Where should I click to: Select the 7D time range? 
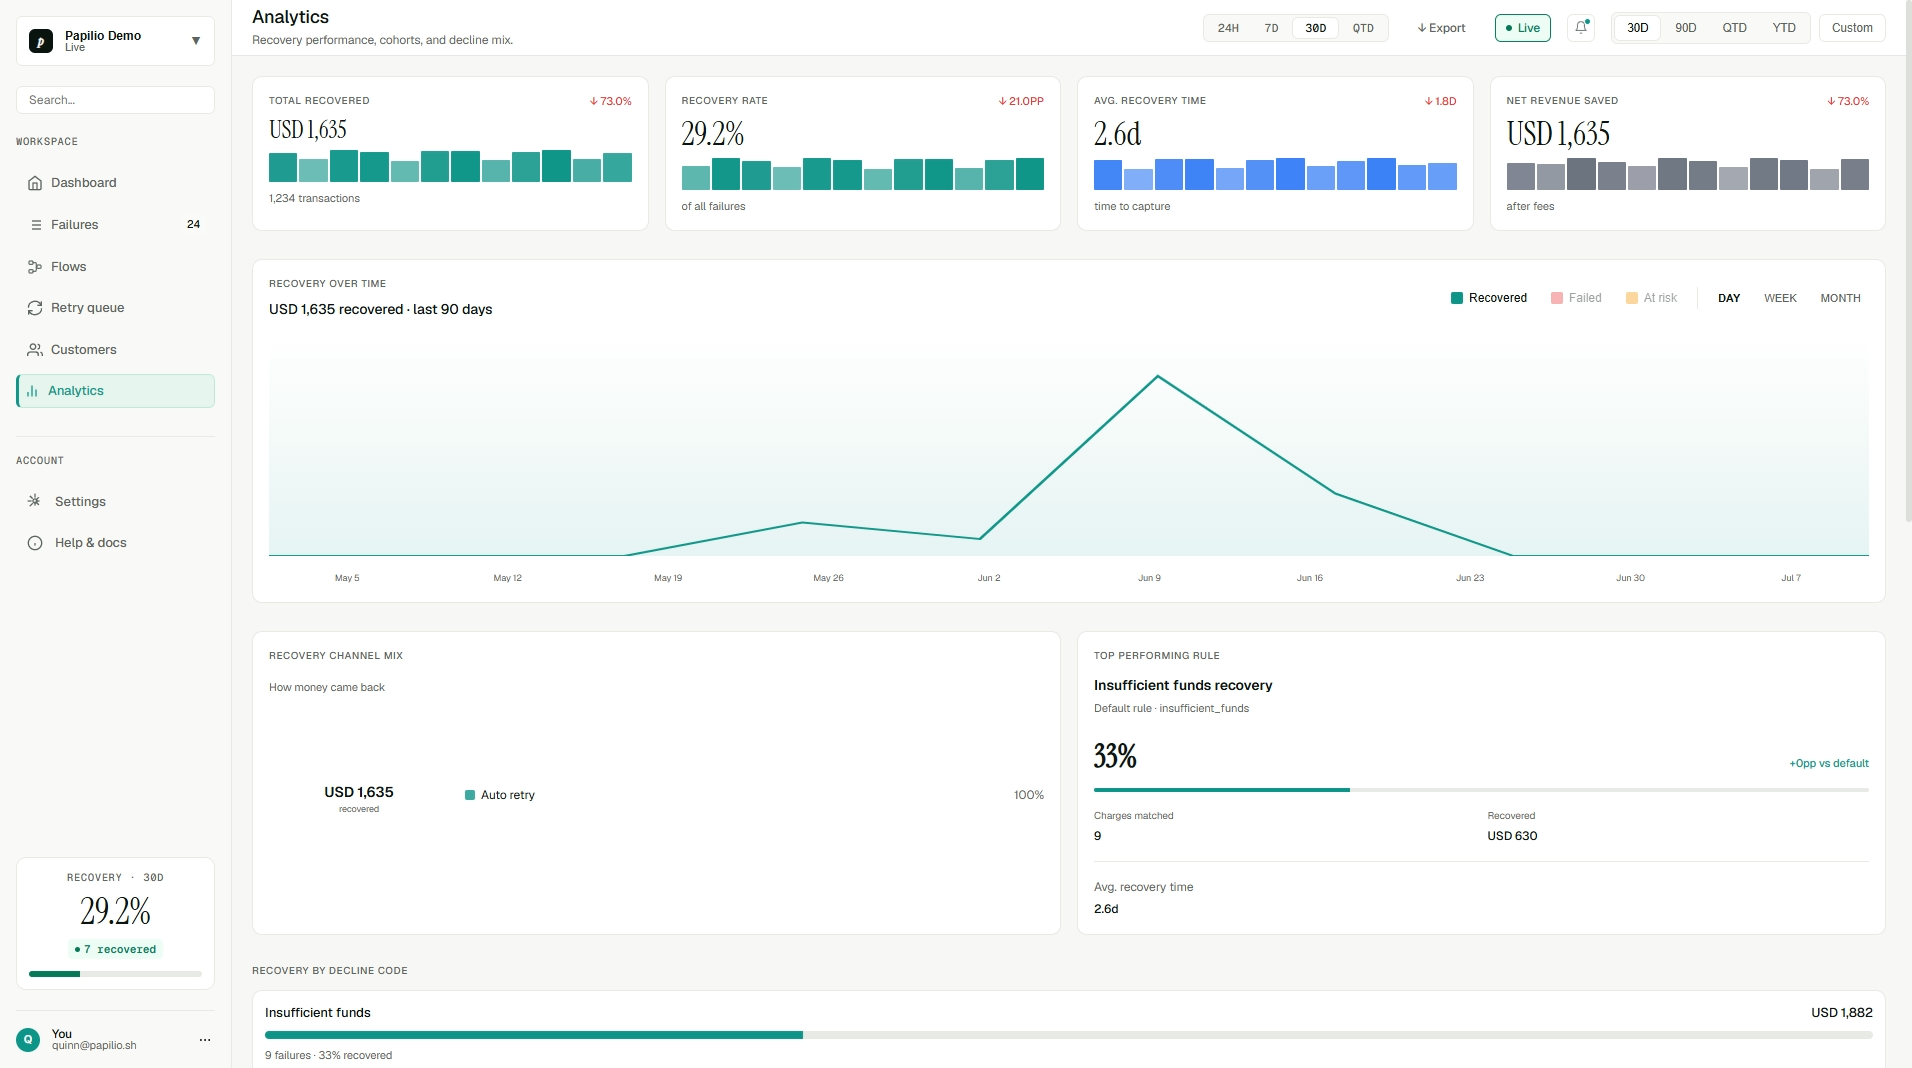coord(1271,28)
